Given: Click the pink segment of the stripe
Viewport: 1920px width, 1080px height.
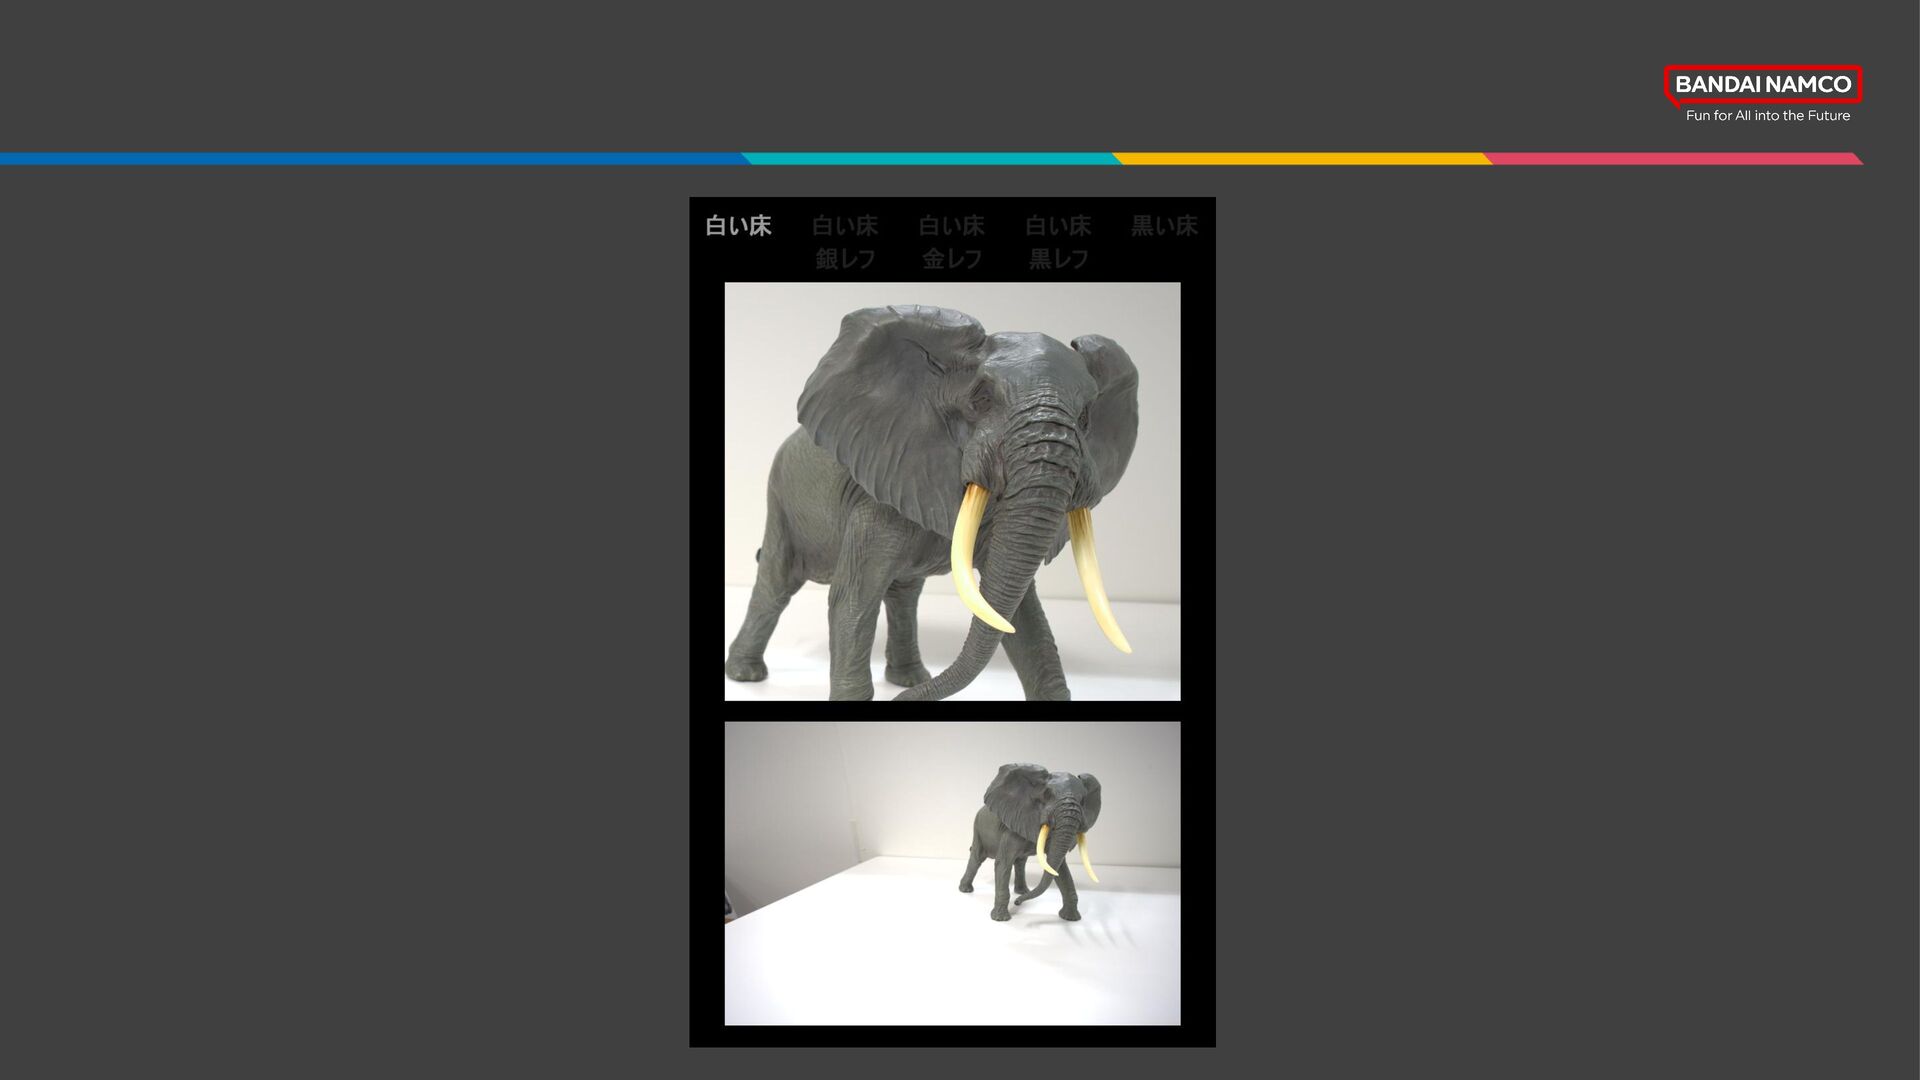Looking at the screenshot, I should coord(1670,159).
